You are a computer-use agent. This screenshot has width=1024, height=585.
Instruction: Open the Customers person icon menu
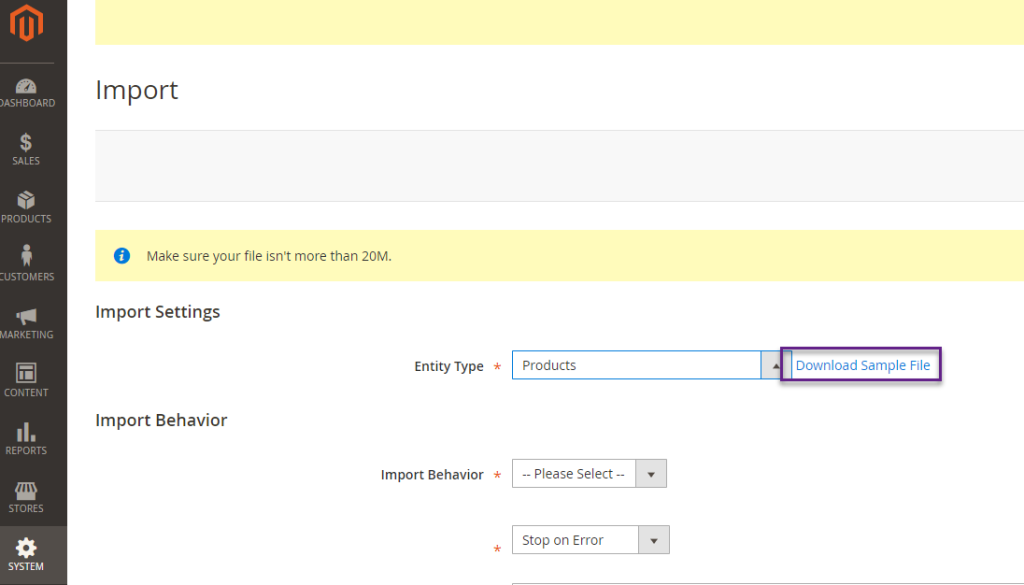(26, 264)
